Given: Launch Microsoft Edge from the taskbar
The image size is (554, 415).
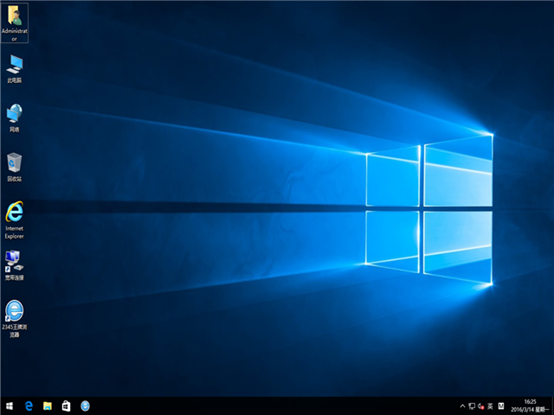Looking at the screenshot, I should click(29, 406).
